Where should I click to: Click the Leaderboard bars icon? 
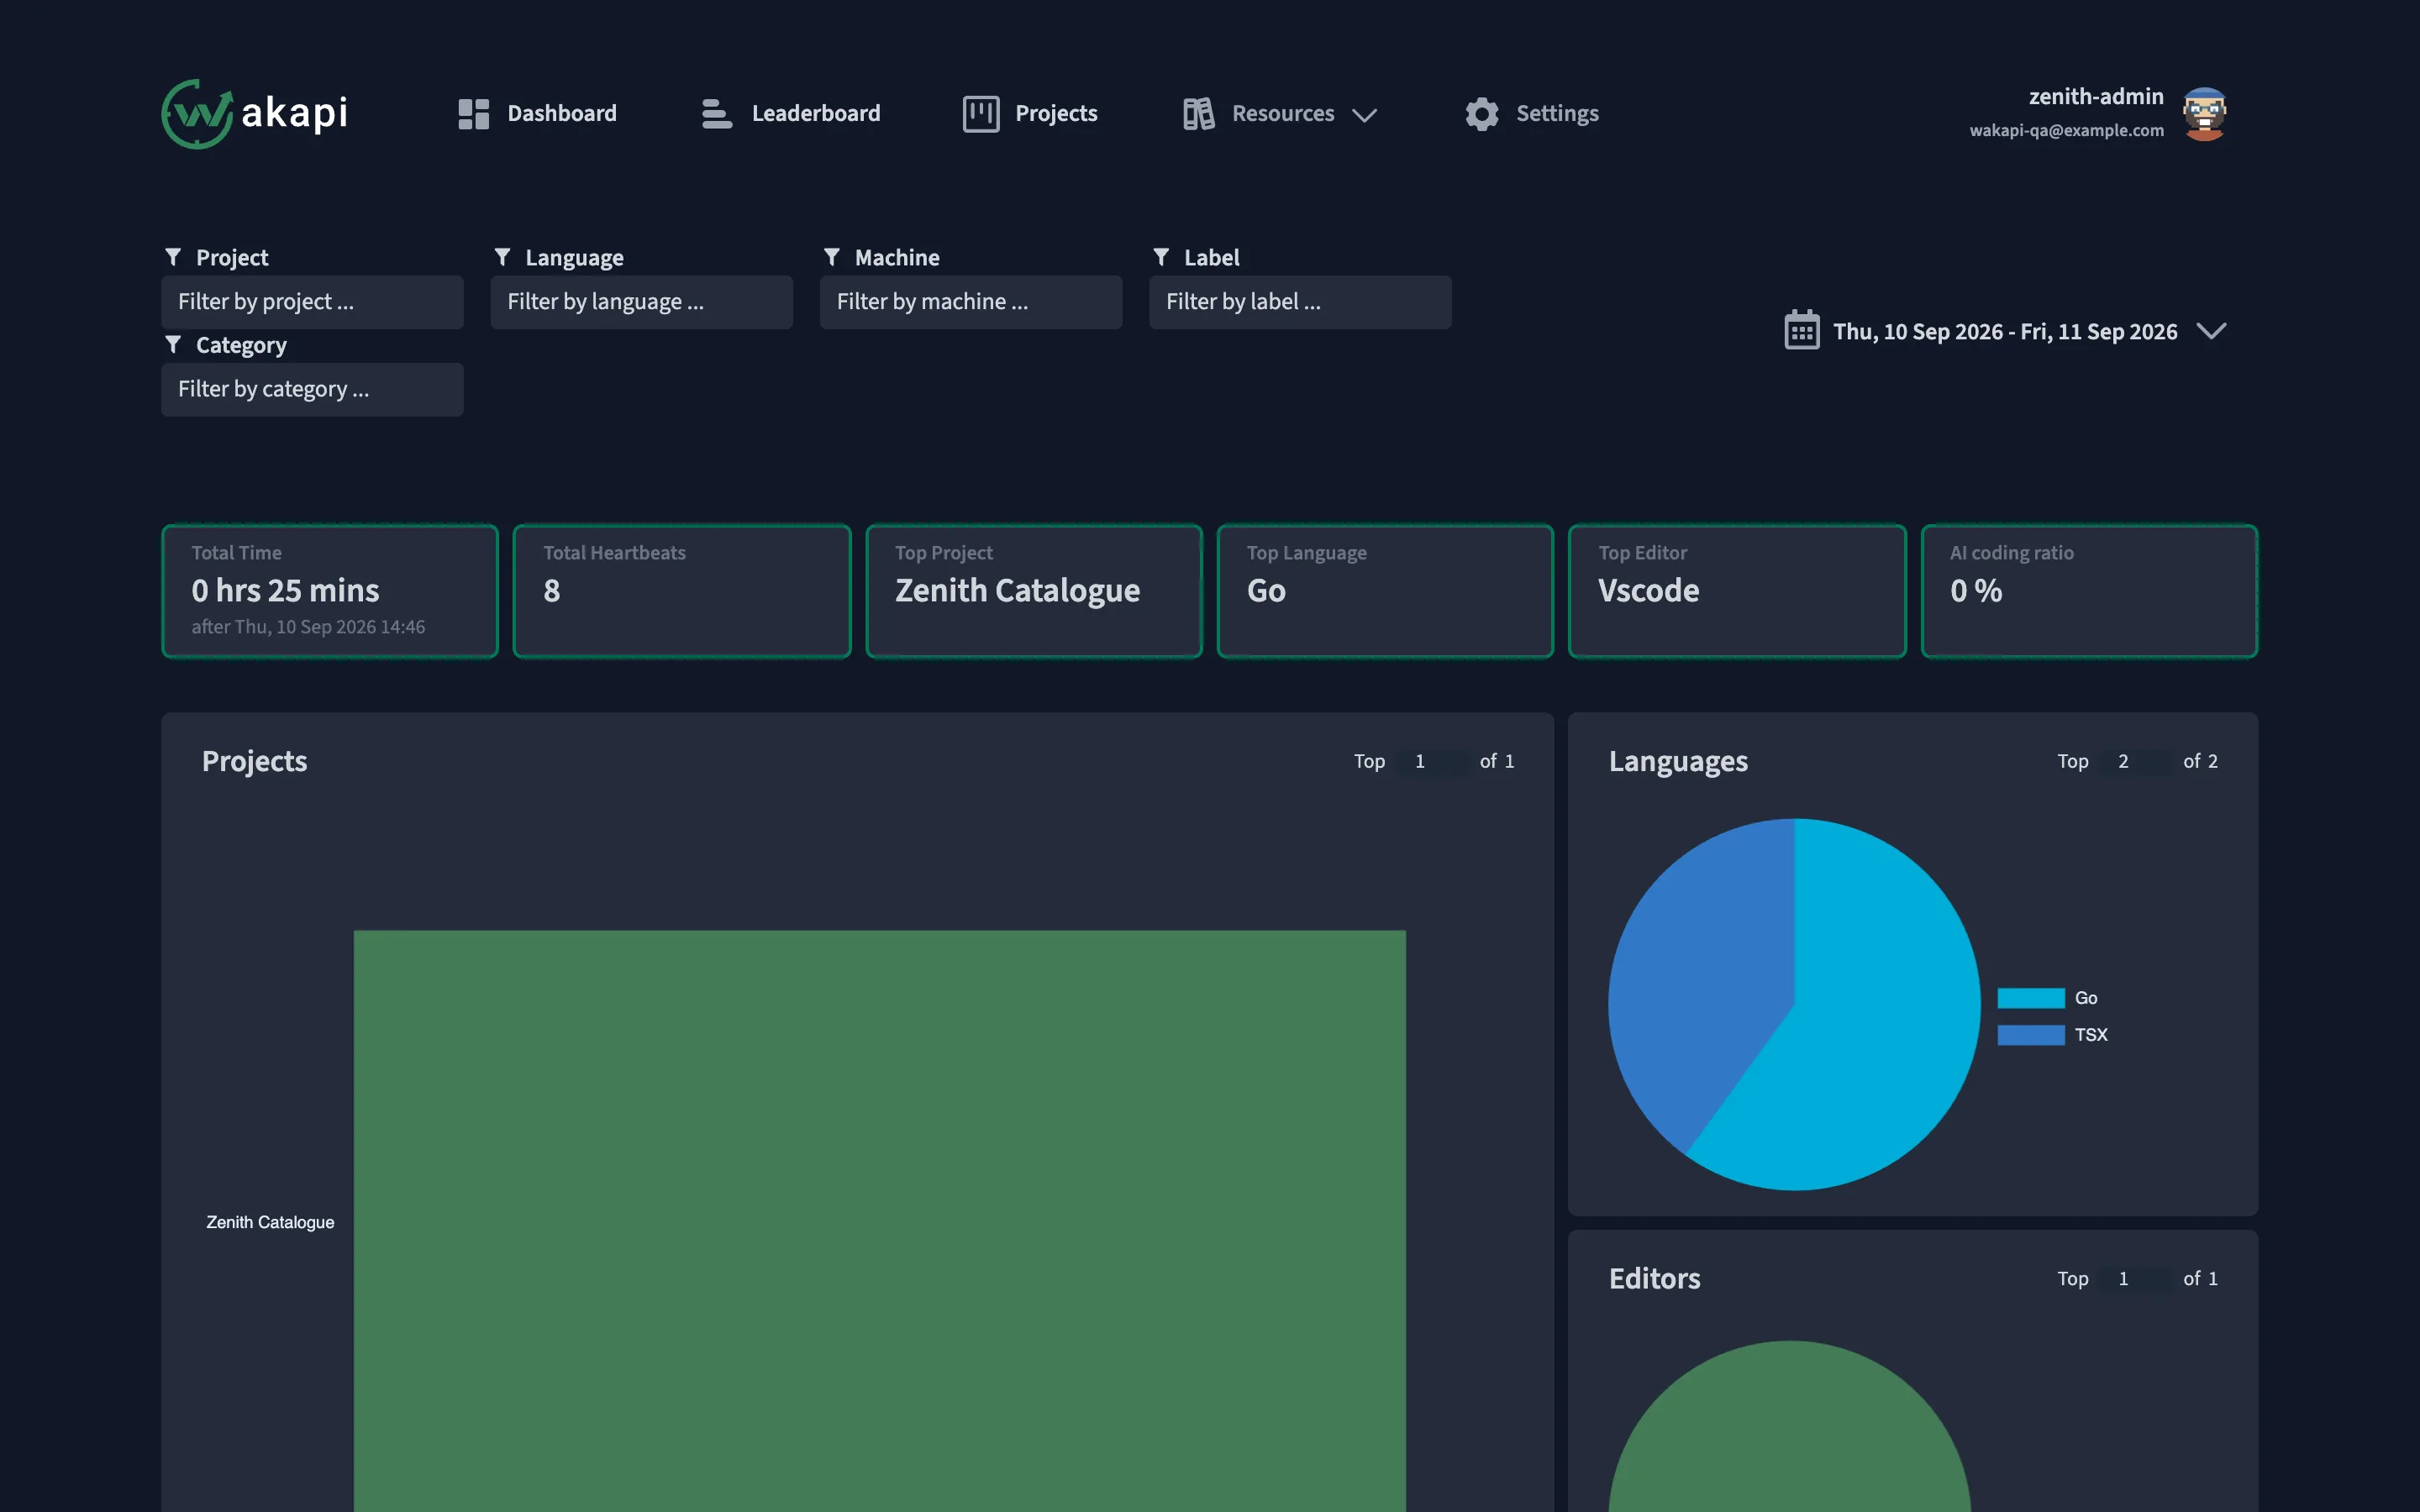coord(716,114)
